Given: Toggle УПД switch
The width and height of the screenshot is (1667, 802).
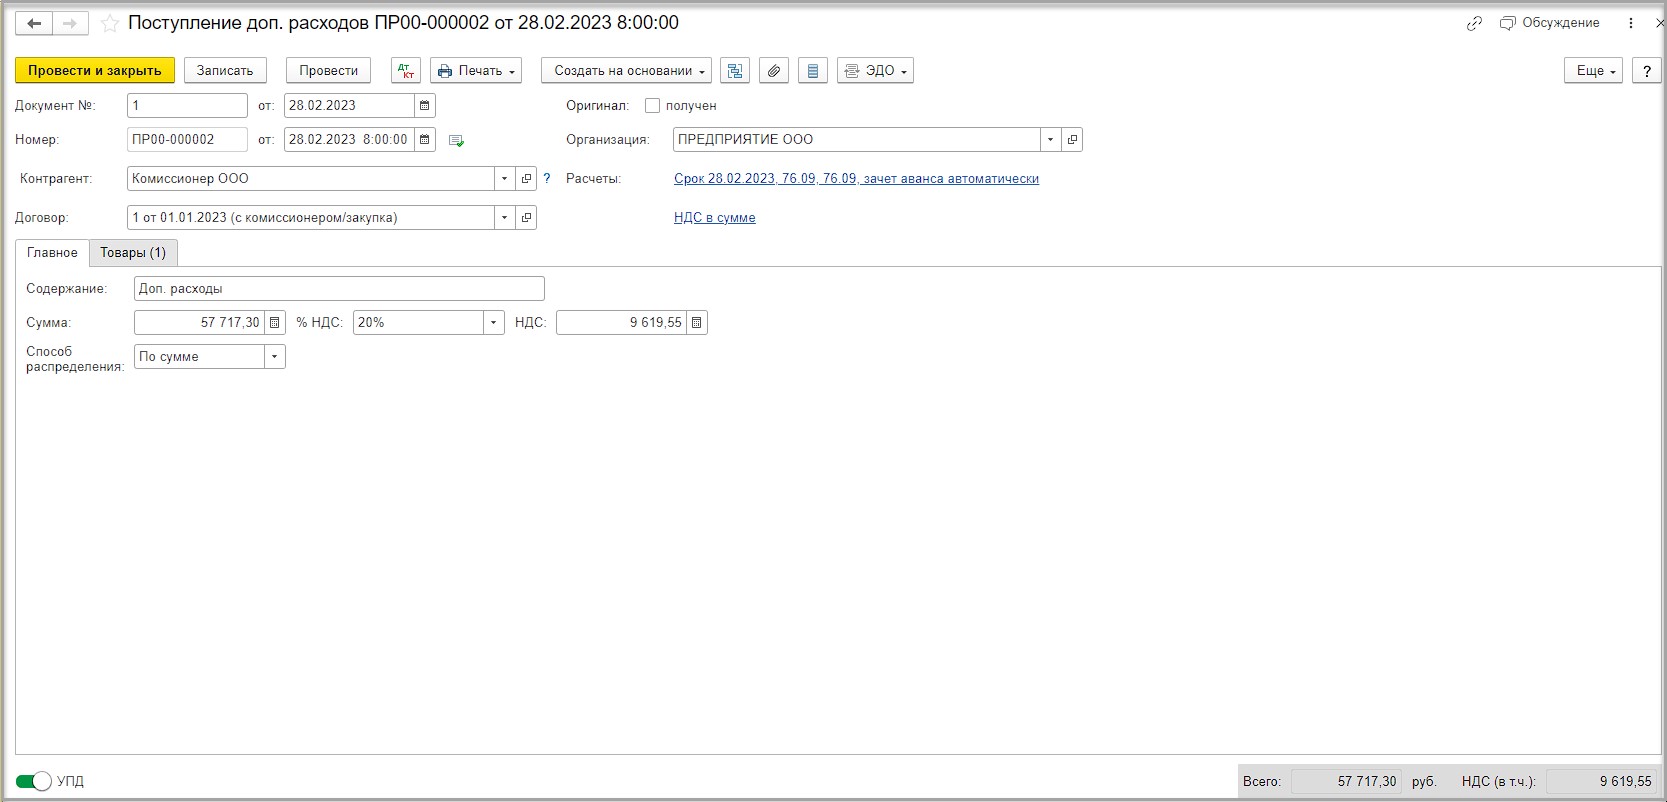Looking at the screenshot, I should tap(33, 781).
